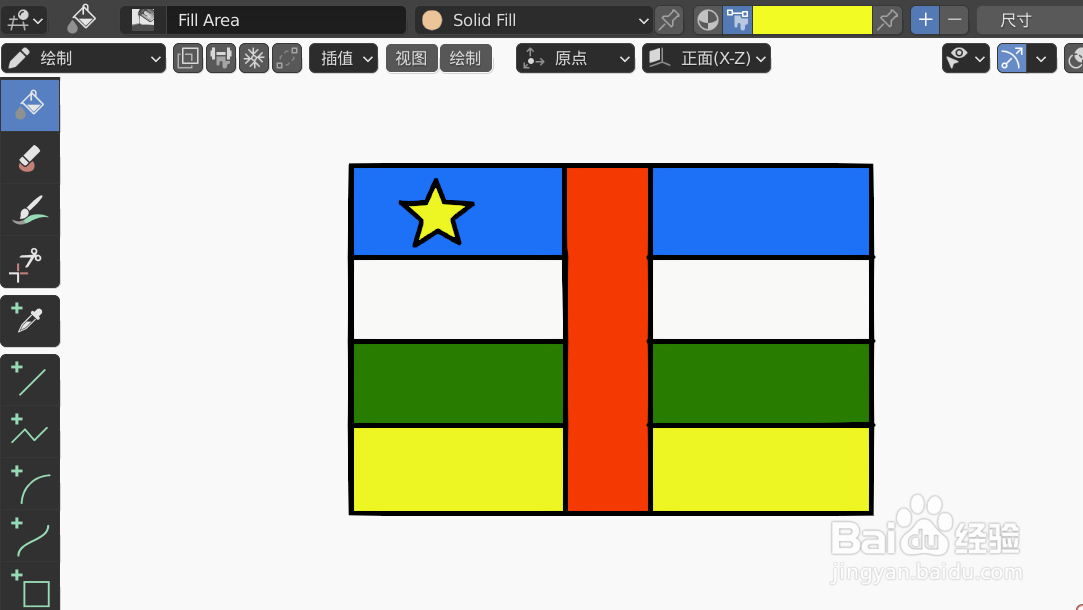Open the 原点 stroke placement dropdown
The width and height of the screenshot is (1083, 610).
[575, 58]
